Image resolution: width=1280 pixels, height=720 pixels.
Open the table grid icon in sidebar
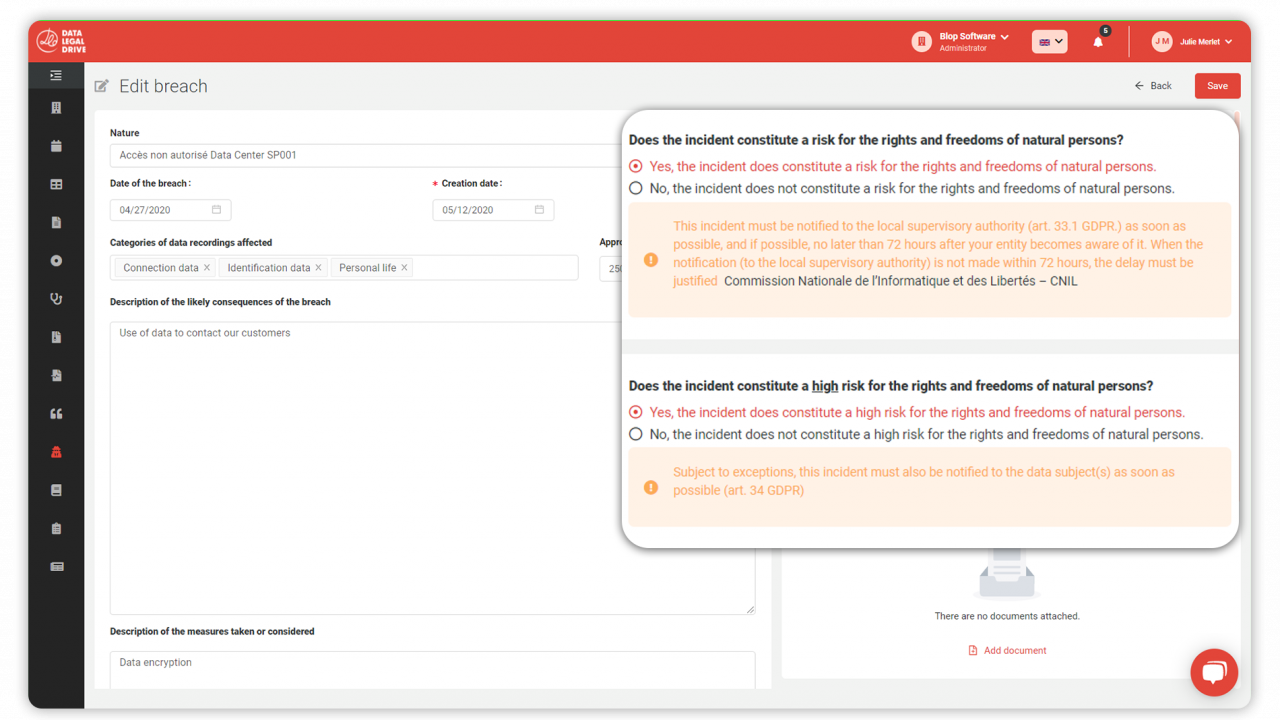coord(56,184)
